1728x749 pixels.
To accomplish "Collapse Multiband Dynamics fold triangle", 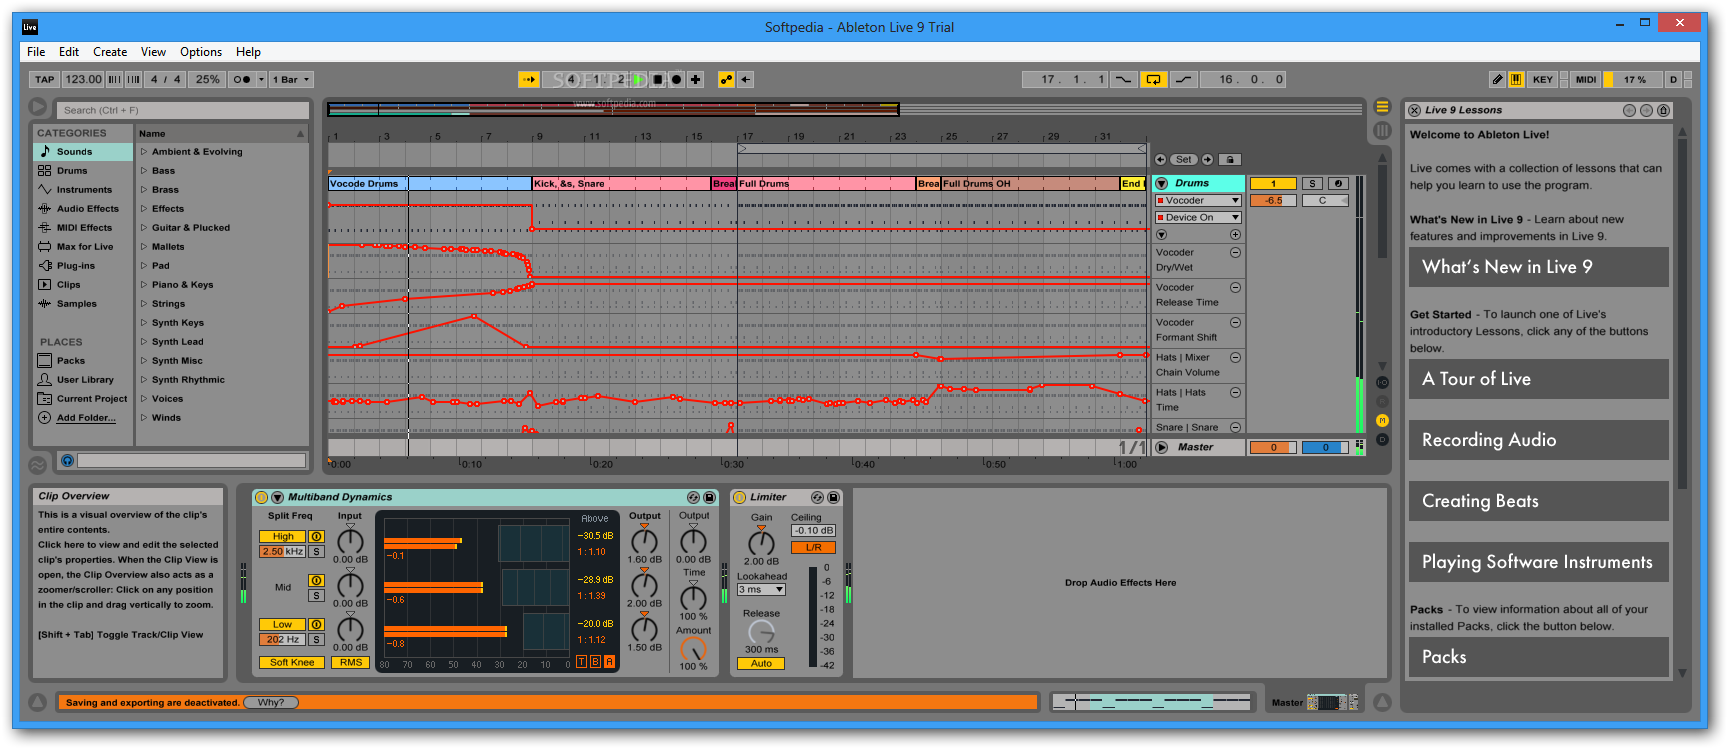I will (278, 497).
